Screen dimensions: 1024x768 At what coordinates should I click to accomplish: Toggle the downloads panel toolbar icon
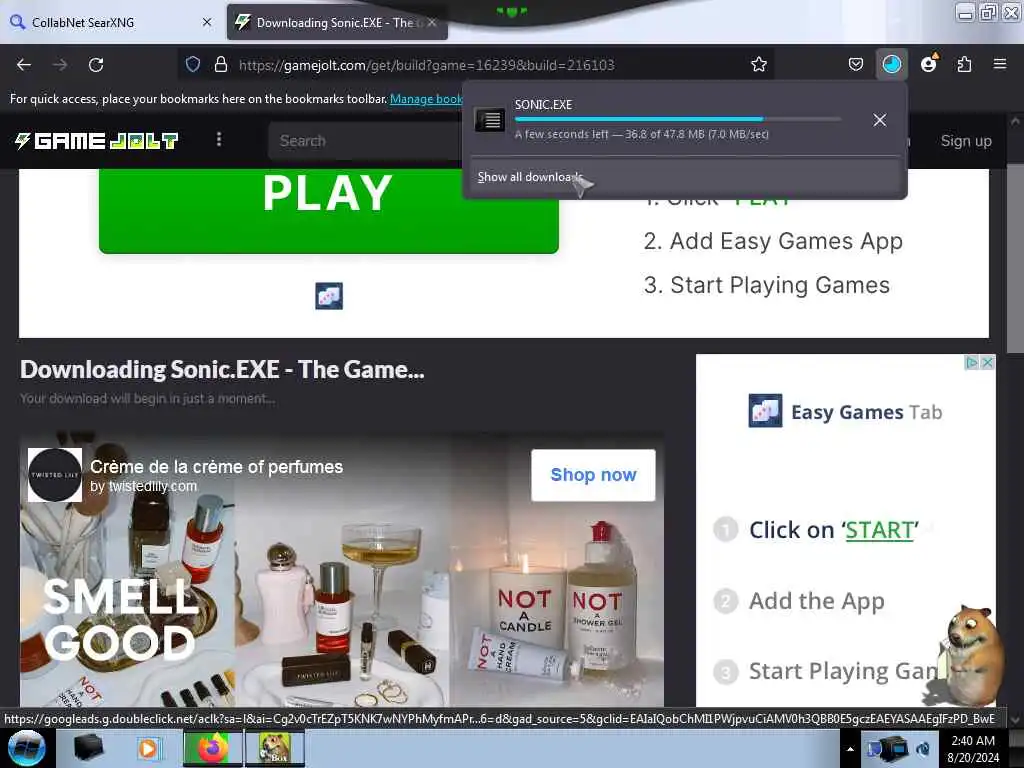click(891, 64)
